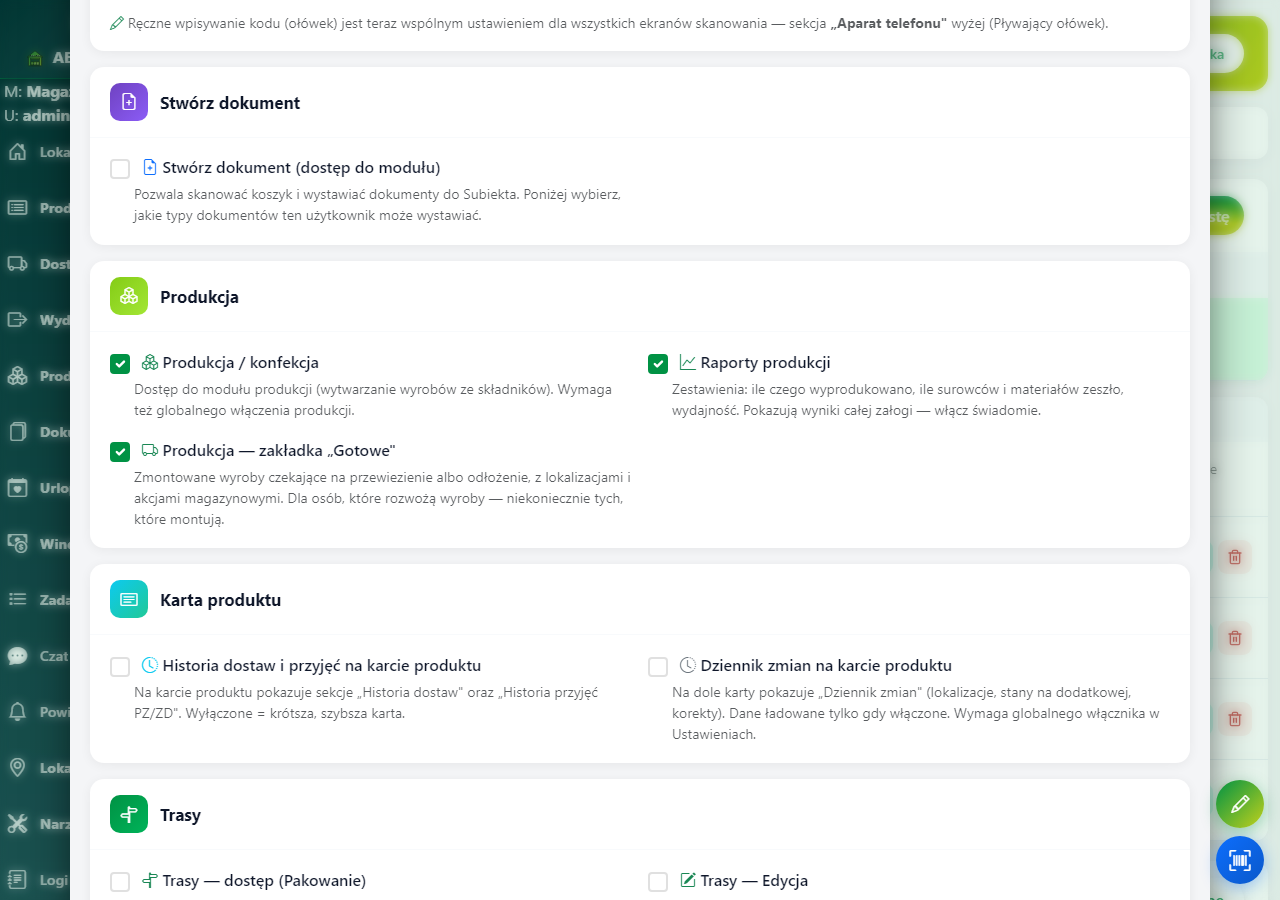Screen dimensions: 1280x900
Task: Click the green Produkcja section icon
Action: [129, 296]
